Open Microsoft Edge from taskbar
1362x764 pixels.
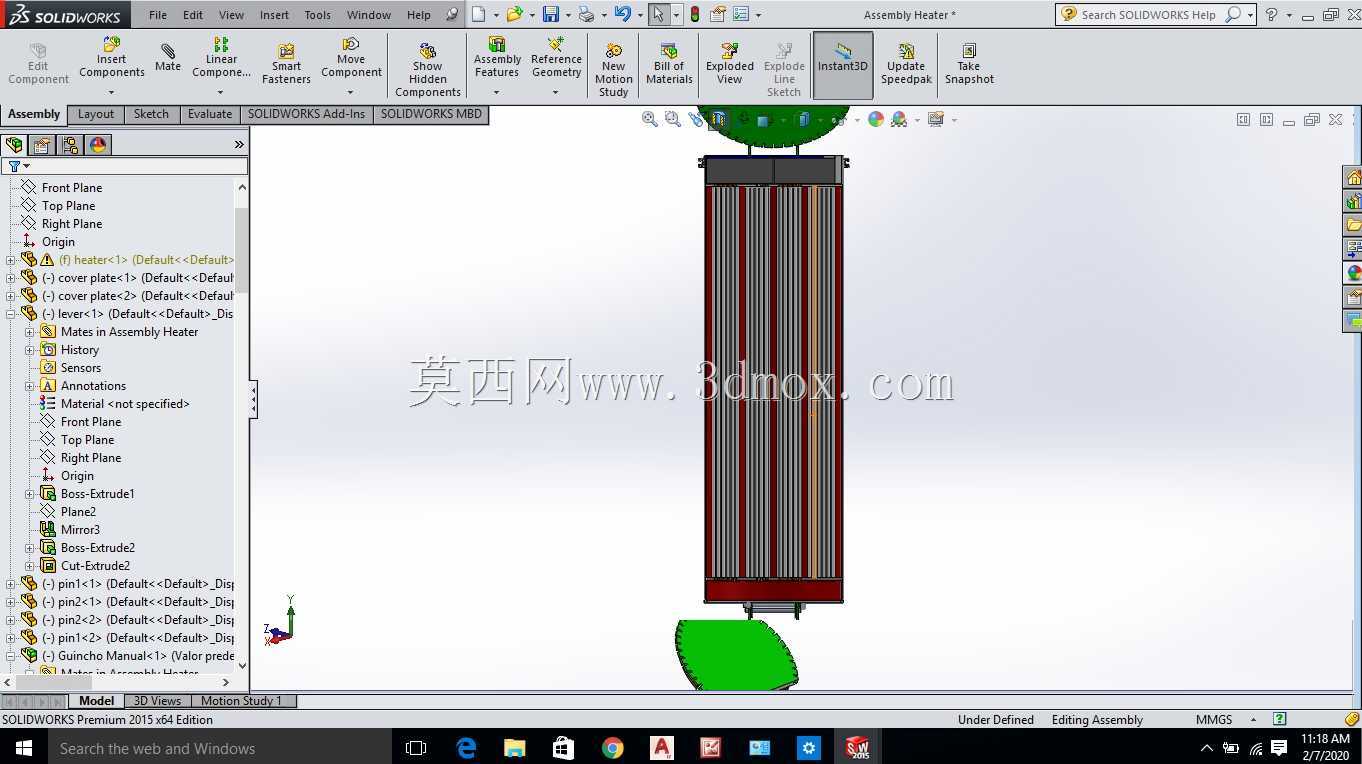pos(466,748)
